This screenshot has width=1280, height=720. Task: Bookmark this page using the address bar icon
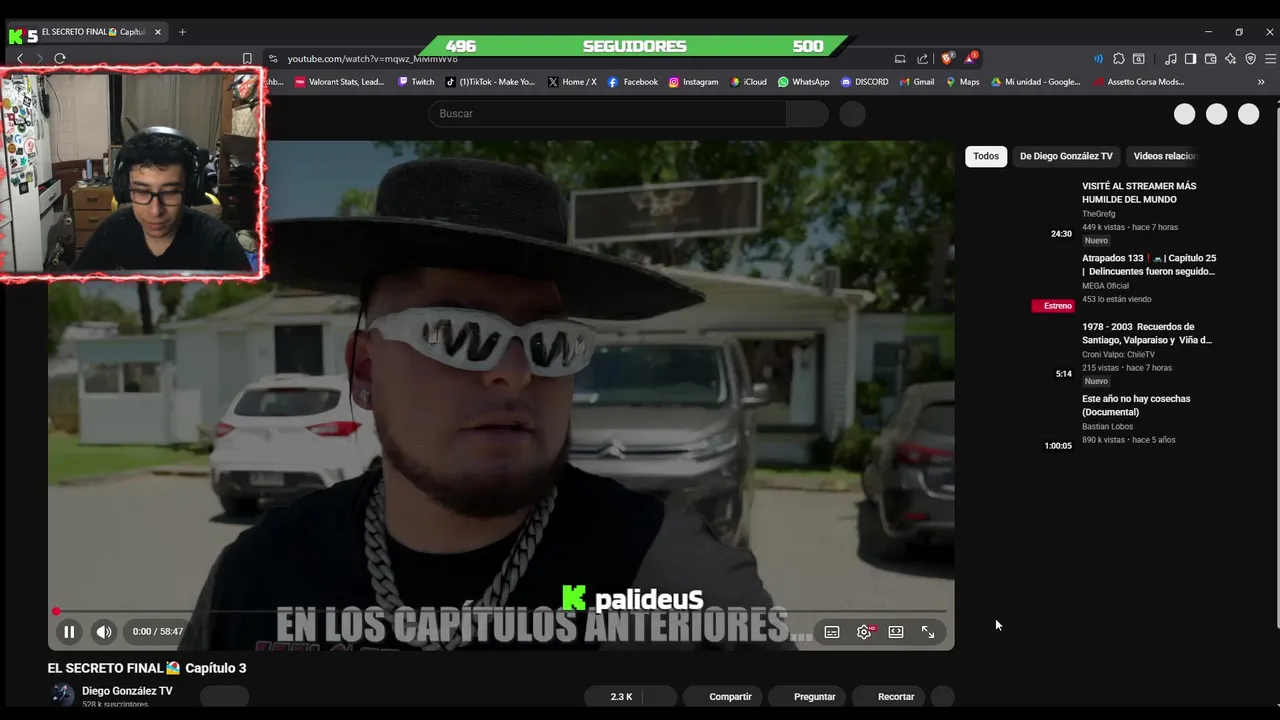coord(247,59)
